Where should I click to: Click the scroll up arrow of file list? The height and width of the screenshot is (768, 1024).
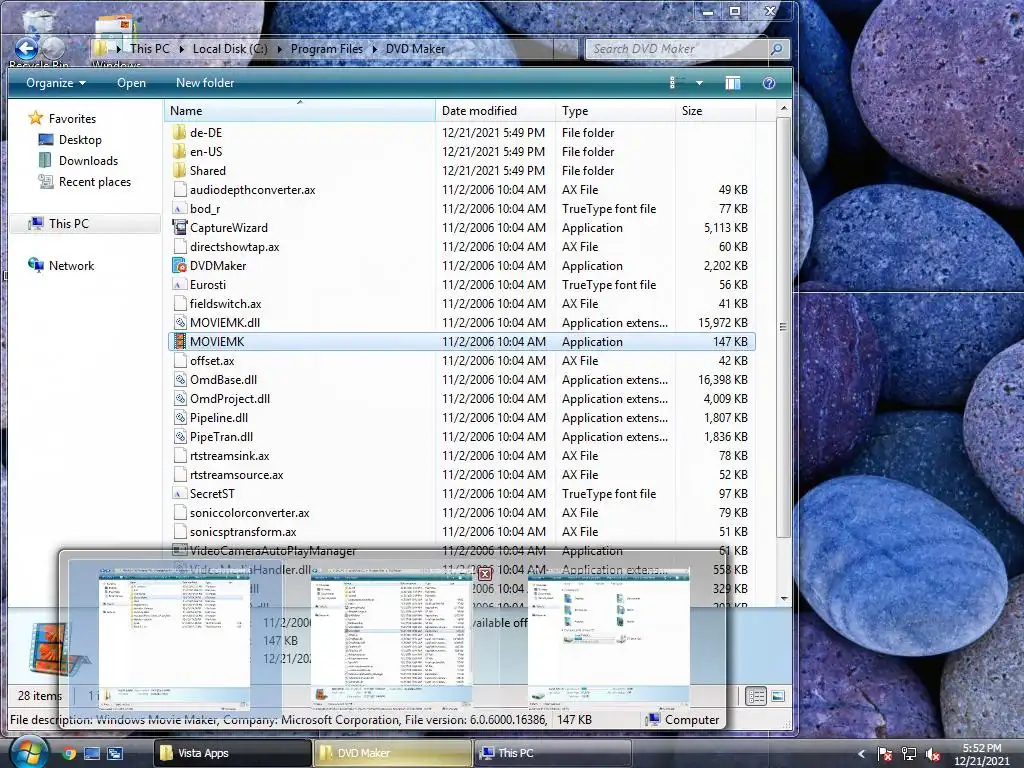[x=784, y=108]
